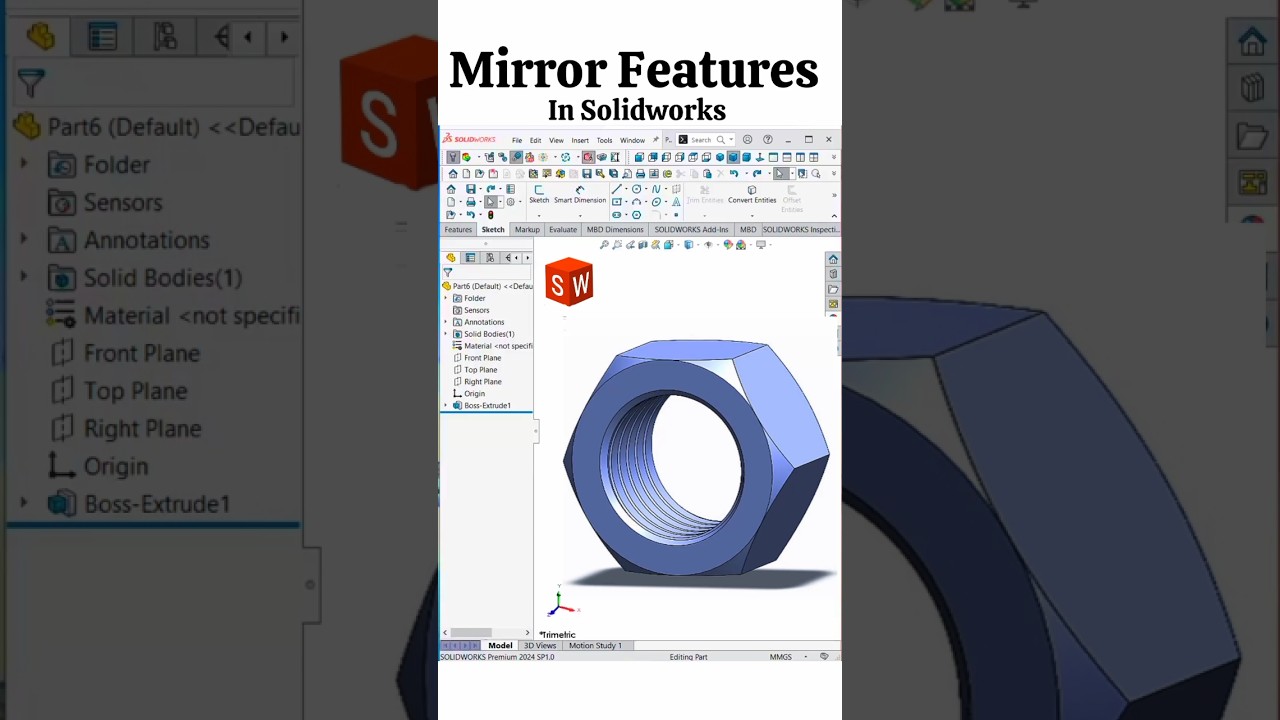Click the 'Editing Part' status text

688,657
